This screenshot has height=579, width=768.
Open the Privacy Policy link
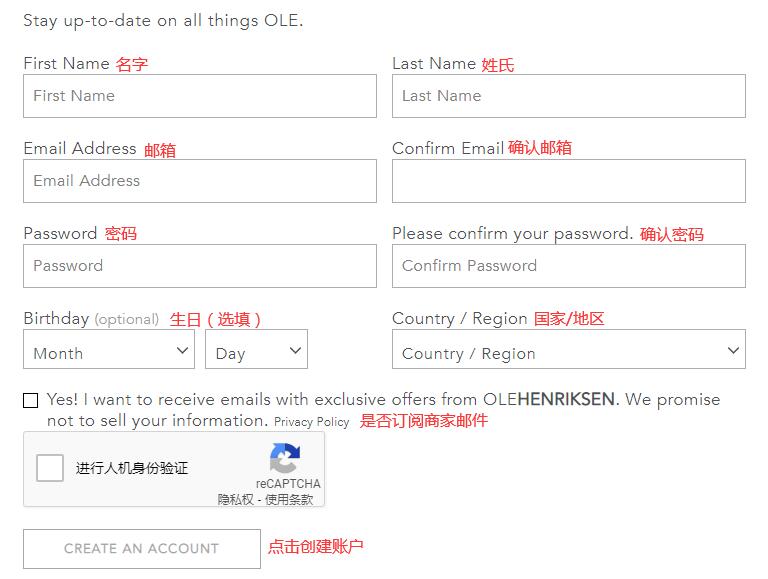(x=311, y=422)
